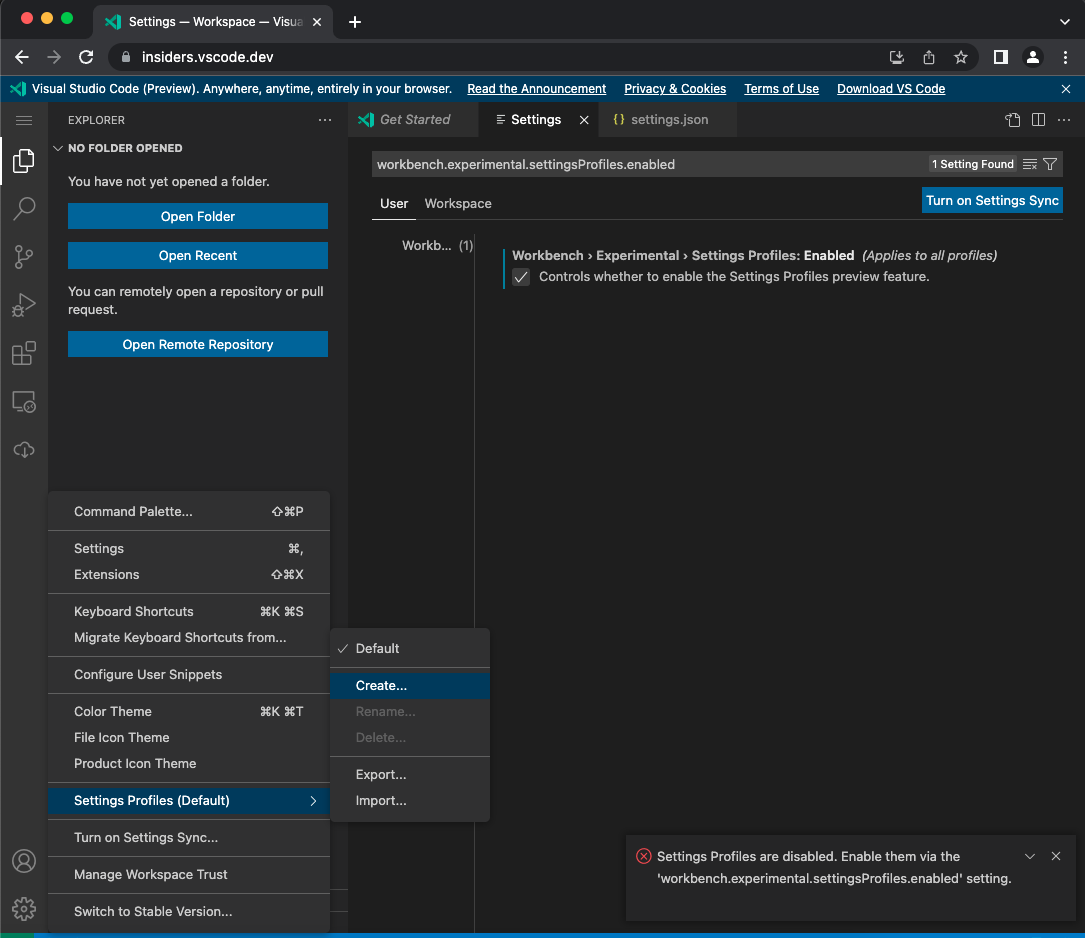
Task: Switch to the Workspace settings tab
Action: click(x=457, y=203)
